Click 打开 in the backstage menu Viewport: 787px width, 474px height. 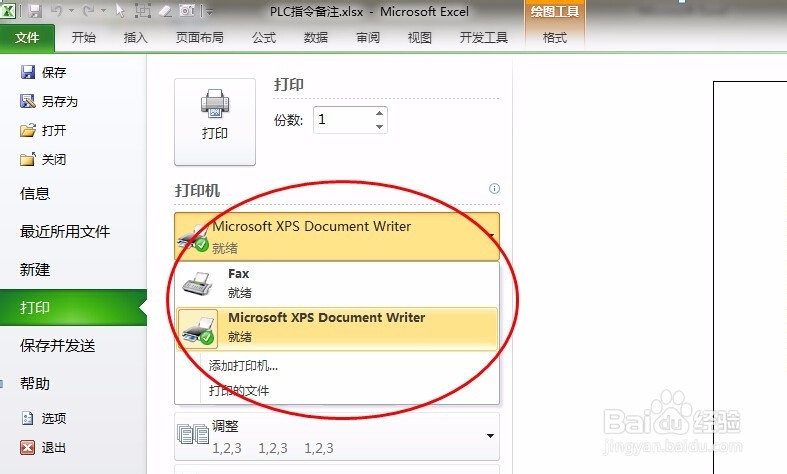click(x=44, y=131)
